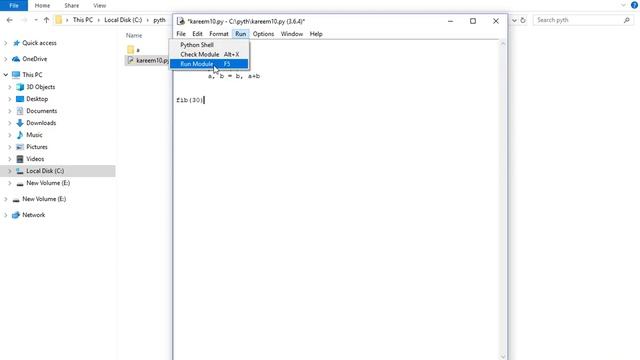Click the Explorer Back arrow
The width and height of the screenshot is (640, 360).
(9, 20)
